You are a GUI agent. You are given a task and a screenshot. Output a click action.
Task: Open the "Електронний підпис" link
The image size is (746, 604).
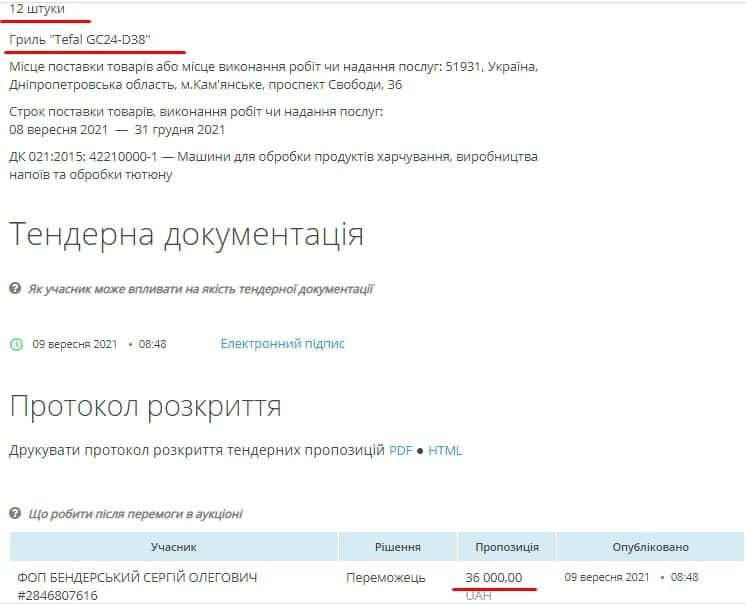point(282,344)
